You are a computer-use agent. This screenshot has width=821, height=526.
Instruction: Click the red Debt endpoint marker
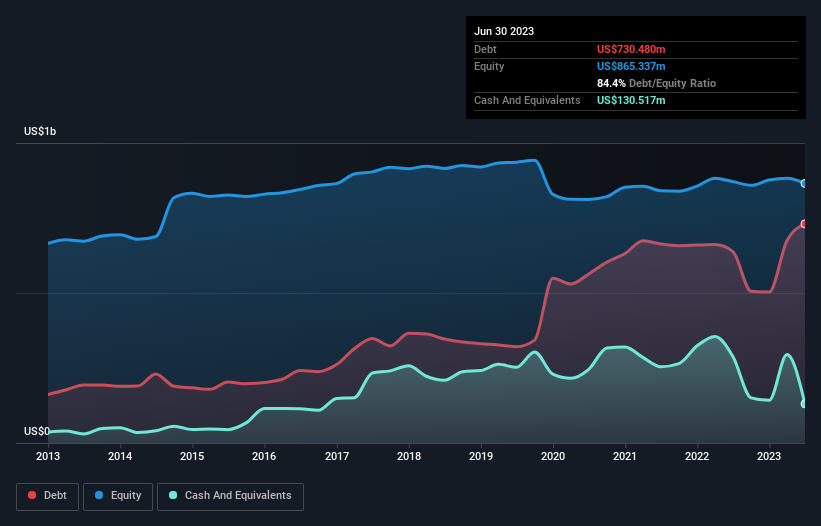tap(804, 224)
